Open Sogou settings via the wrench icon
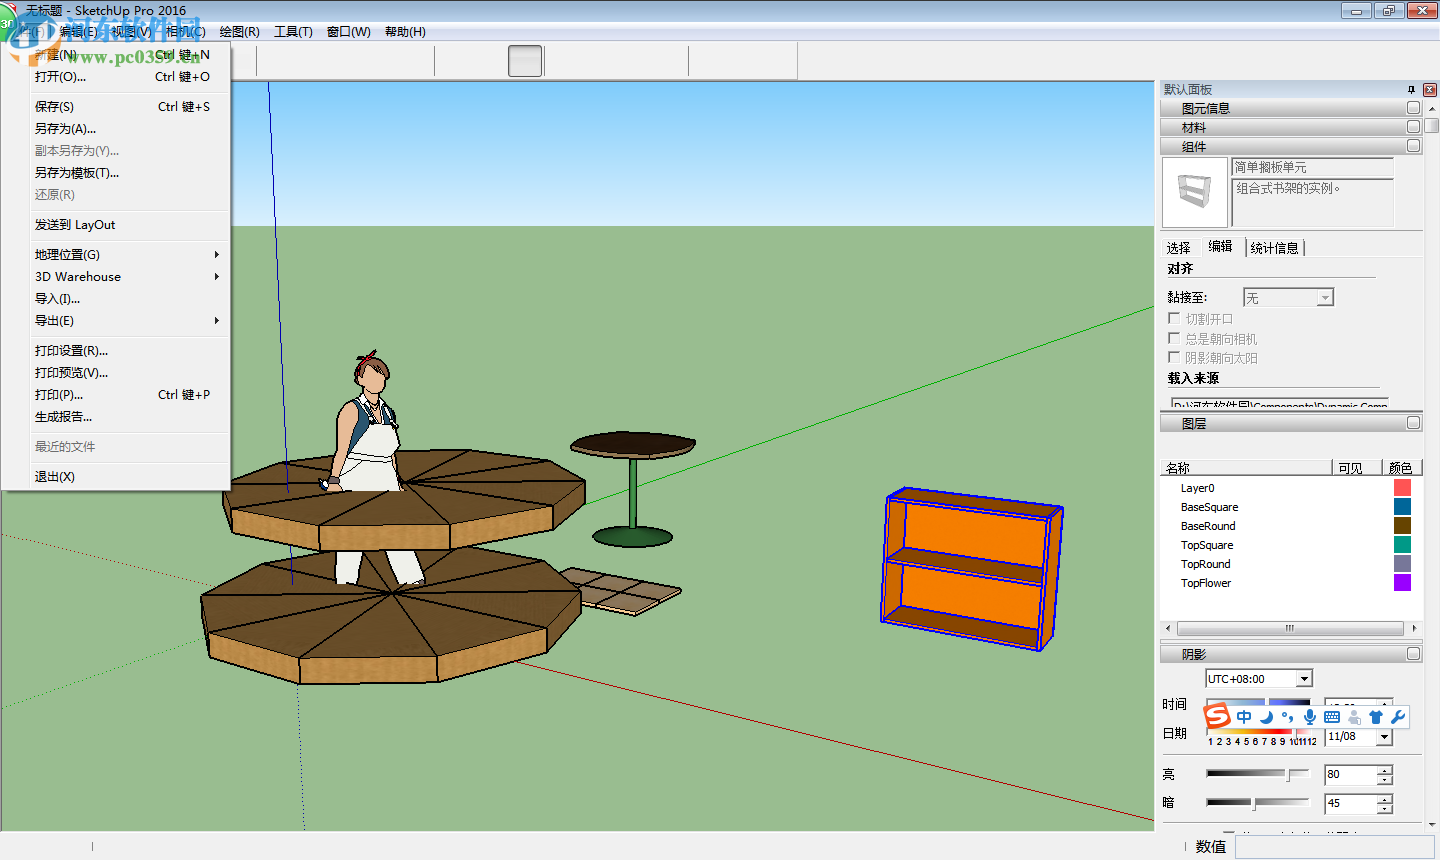The height and width of the screenshot is (860, 1440). pyautogui.click(x=1399, y=716)
